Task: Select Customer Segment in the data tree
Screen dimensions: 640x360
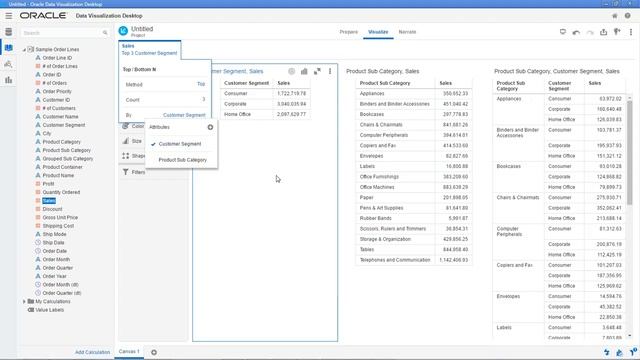Action: (x=64, y=125)
